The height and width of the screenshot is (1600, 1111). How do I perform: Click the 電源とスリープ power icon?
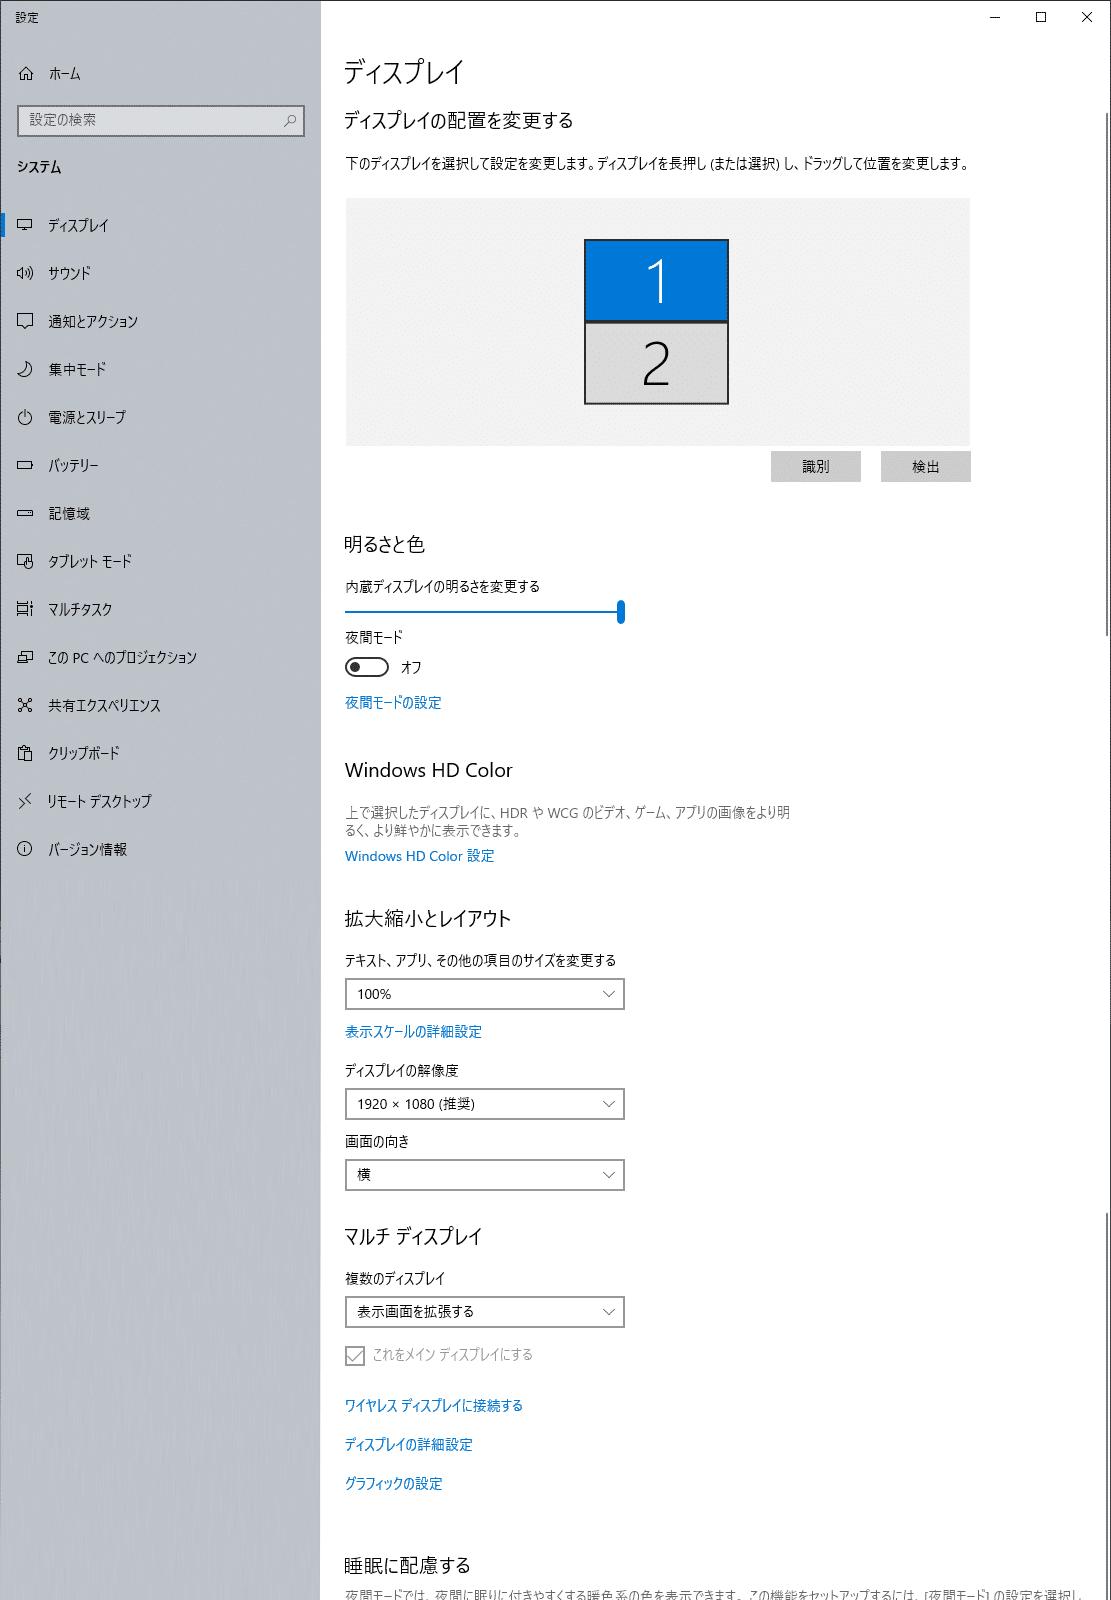point(25,417)
